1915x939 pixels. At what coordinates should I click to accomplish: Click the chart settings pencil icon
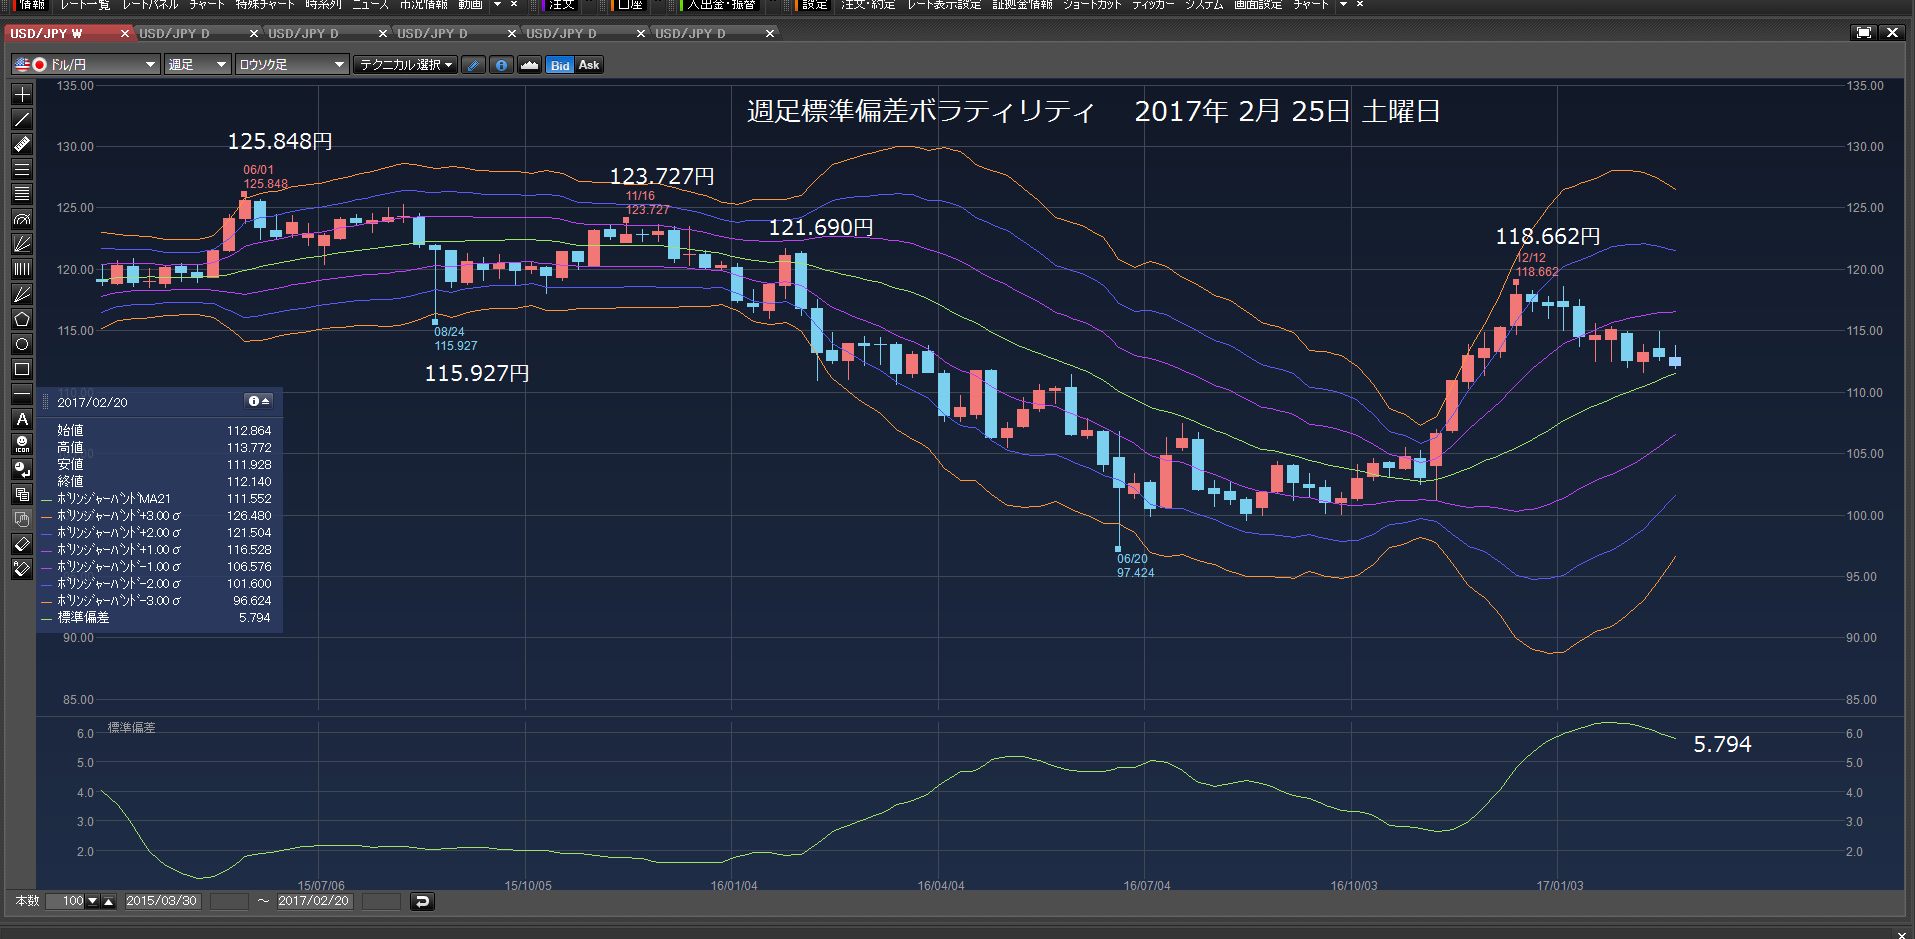coord(474,65)
